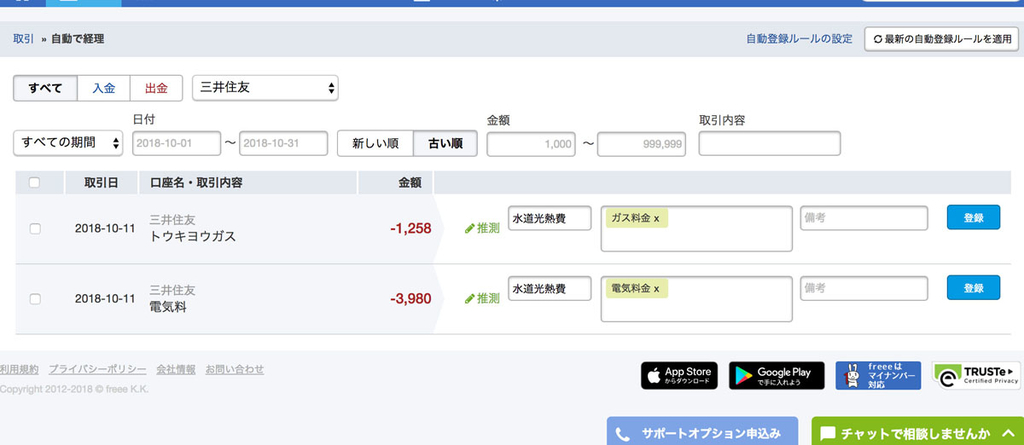The height and width of the screenshot is (445, 1024).
Task: Remove the ガス料金 tag with its x
Action: click(656, 218)
